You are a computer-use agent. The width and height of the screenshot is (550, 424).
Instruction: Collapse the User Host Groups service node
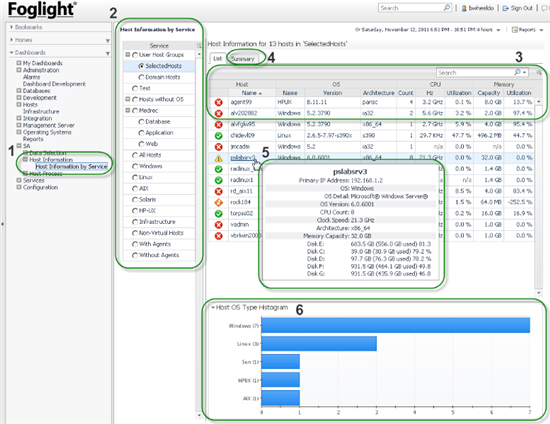pyautogui.click(x=128, y=55)
